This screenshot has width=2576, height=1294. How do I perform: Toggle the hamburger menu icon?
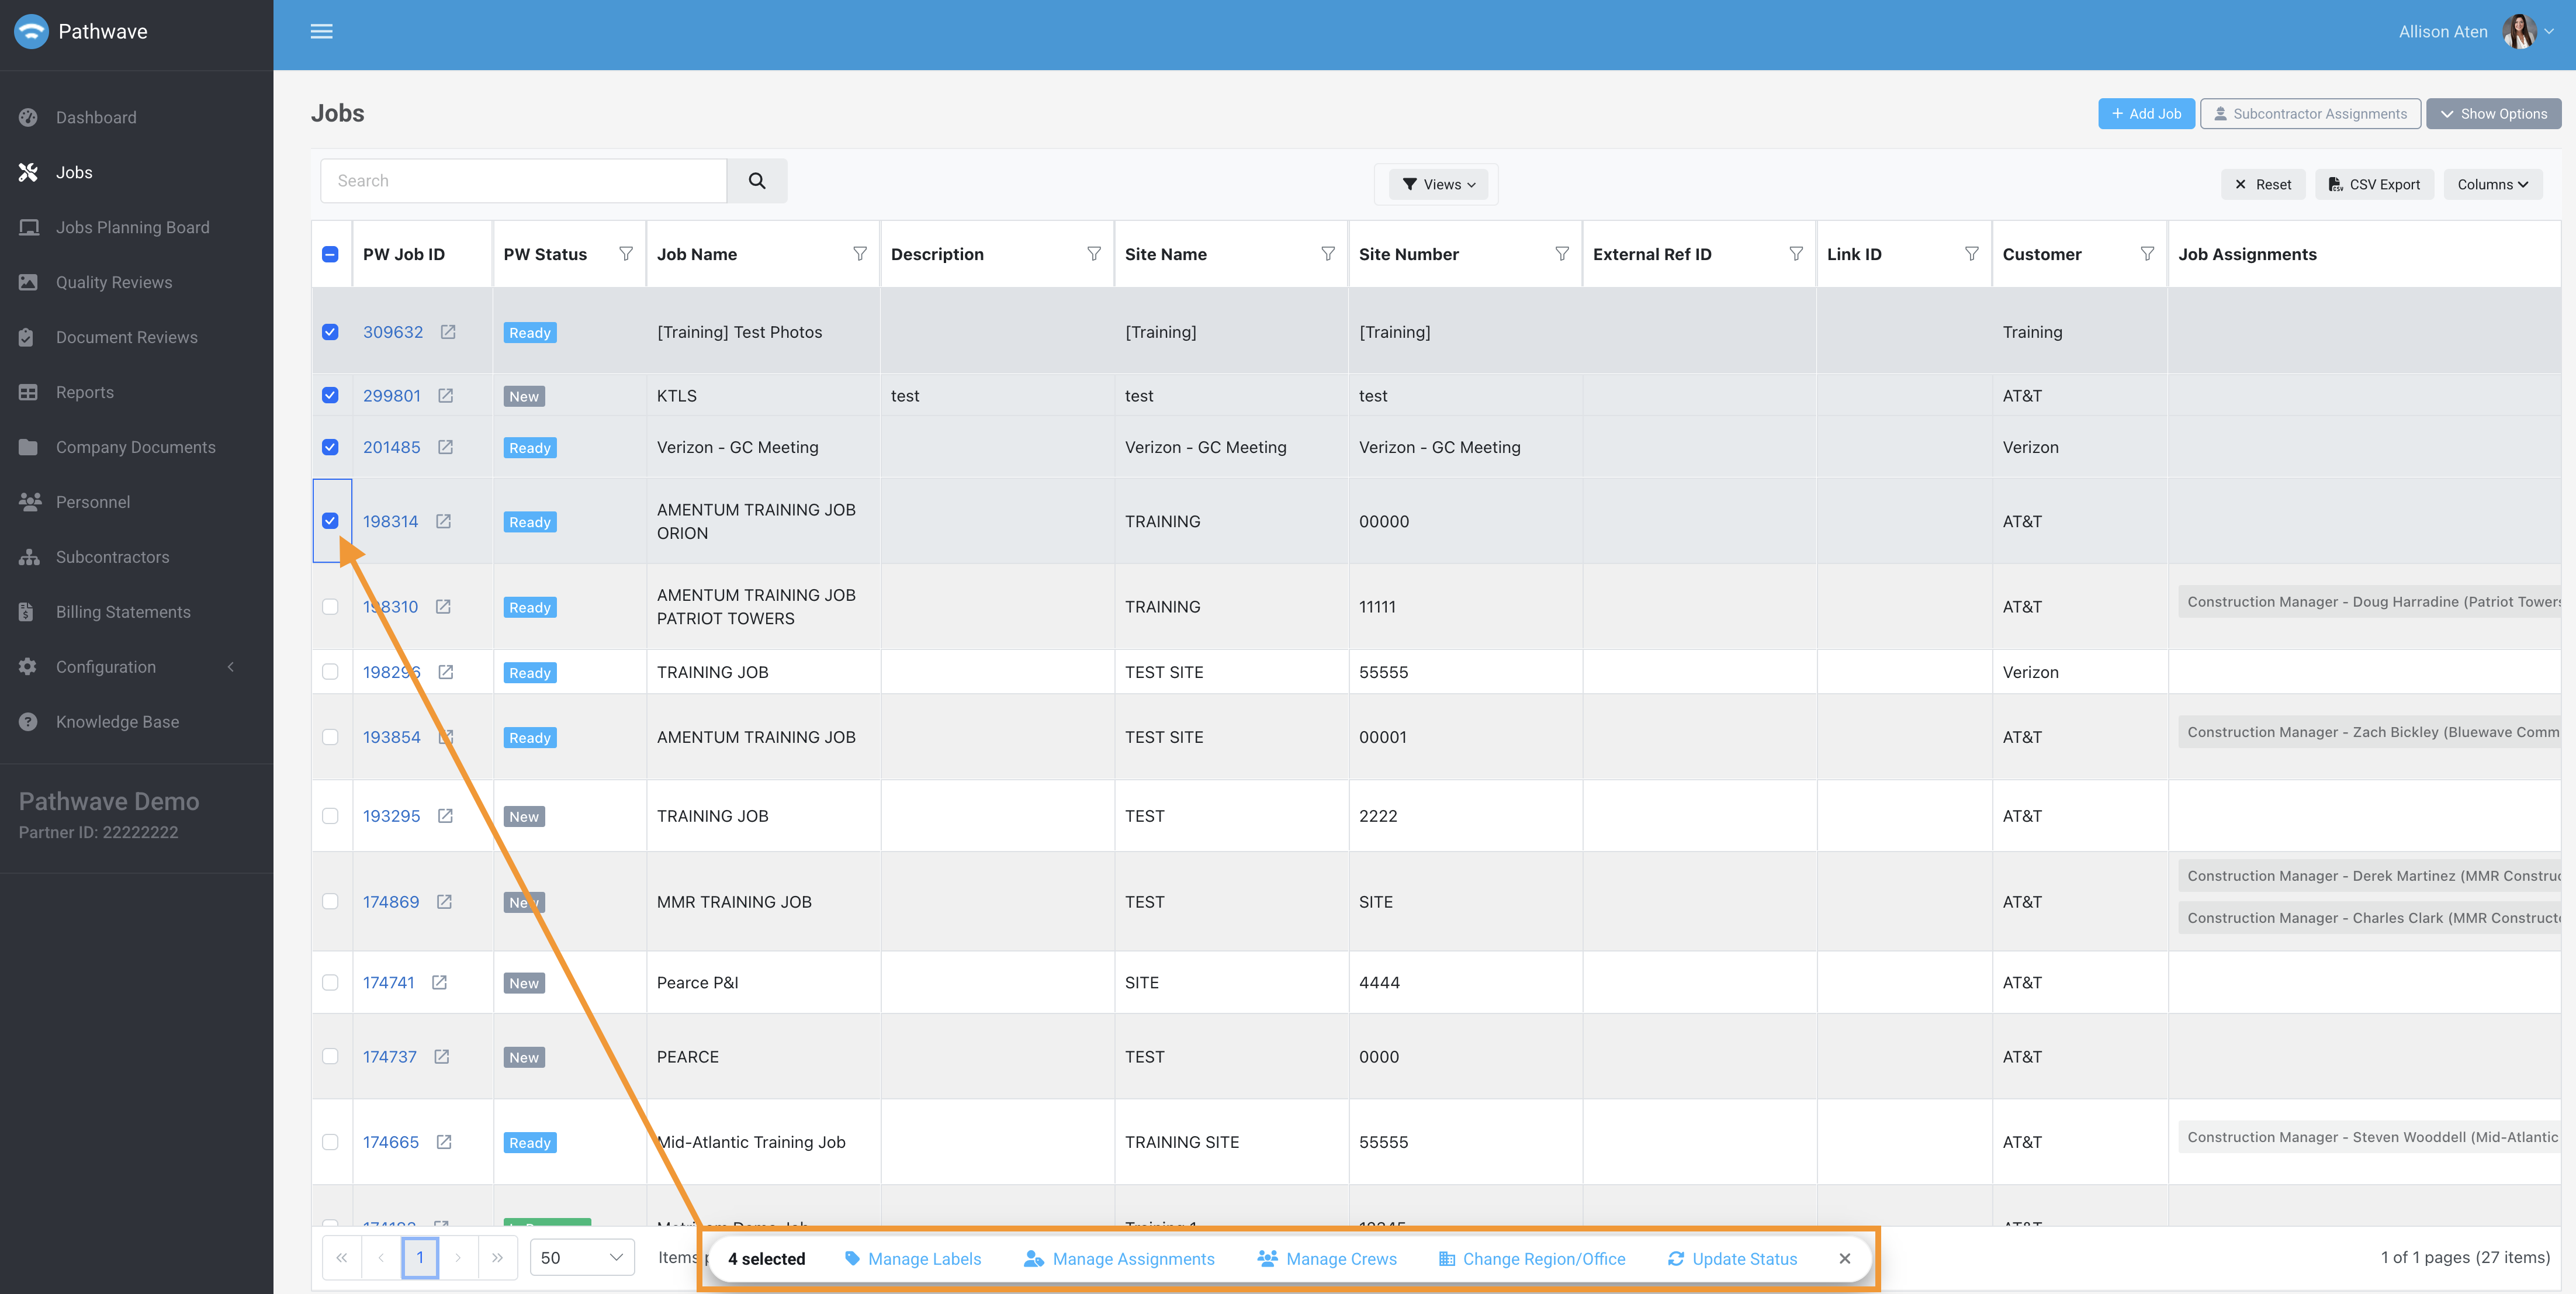[x=321, y=32]
